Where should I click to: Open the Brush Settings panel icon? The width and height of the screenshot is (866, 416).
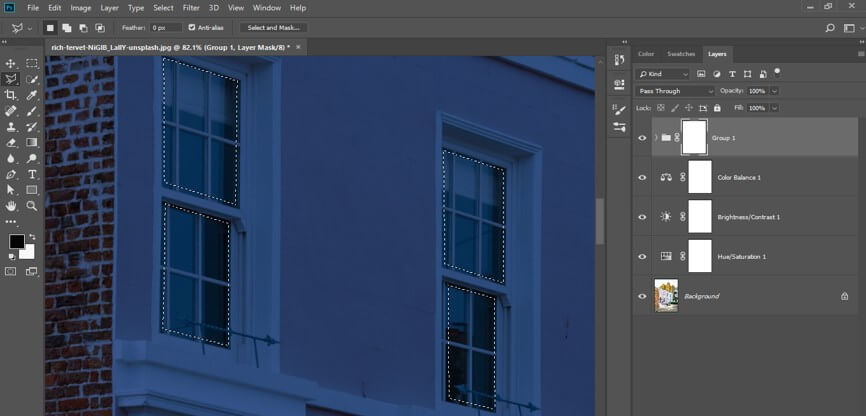pos(619,109)
